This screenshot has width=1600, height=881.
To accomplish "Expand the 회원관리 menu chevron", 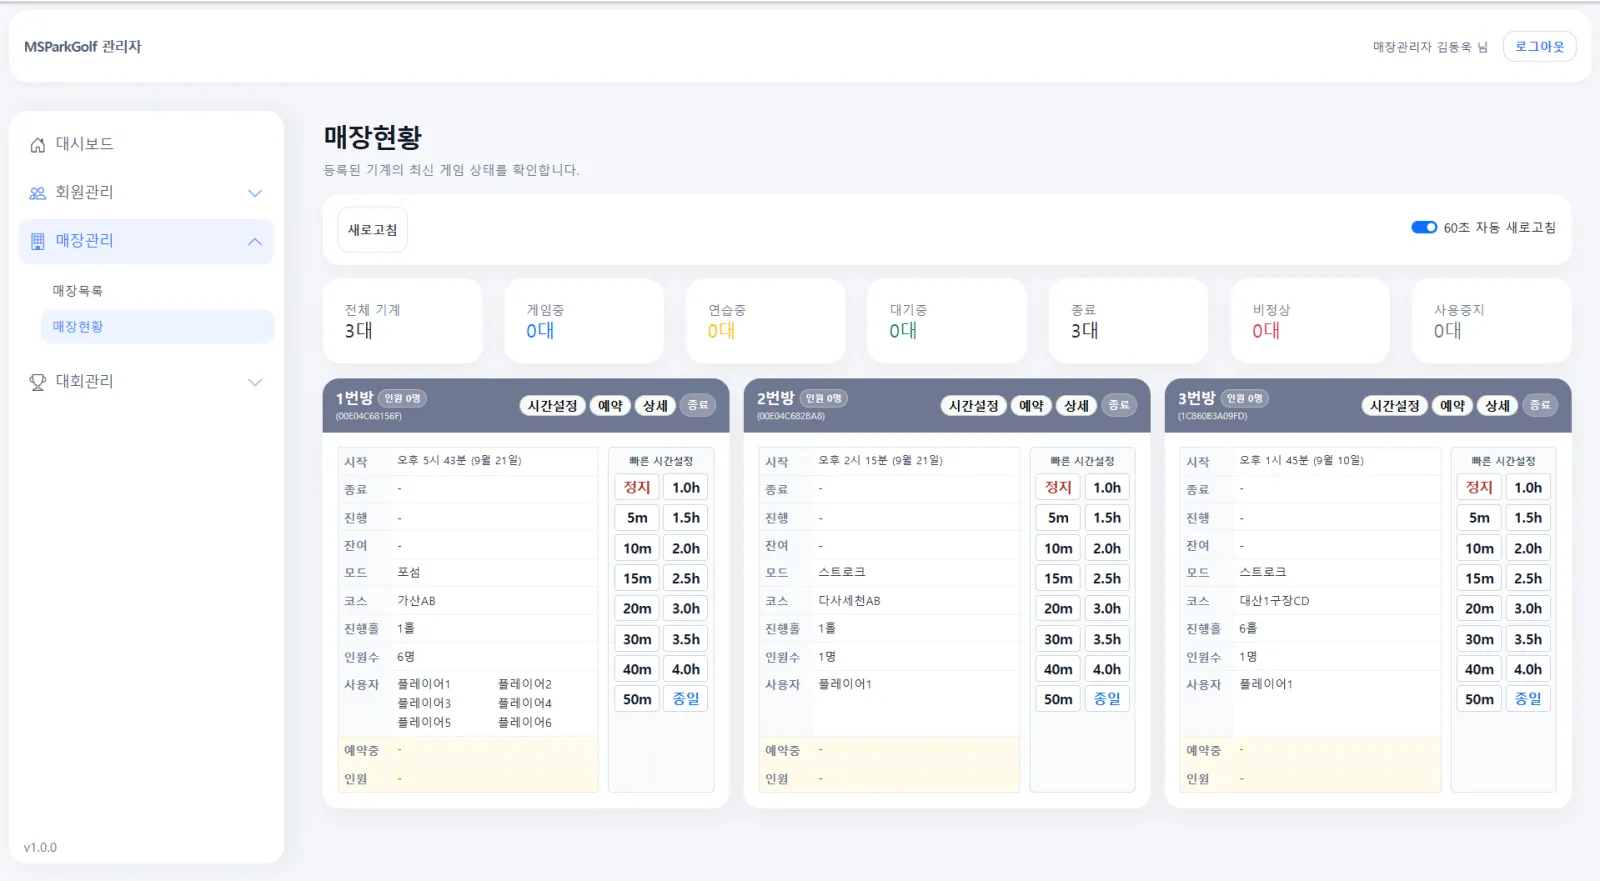I will 255,193.
